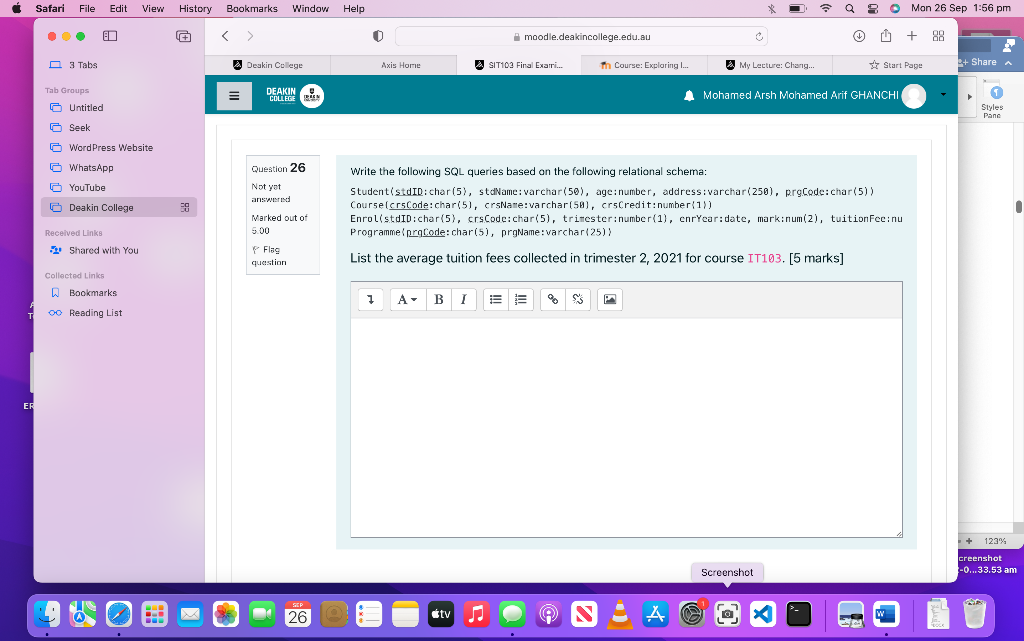Toggle bold in the answer editor
Screen dimensions: 1024x641
tap(439, 300)
